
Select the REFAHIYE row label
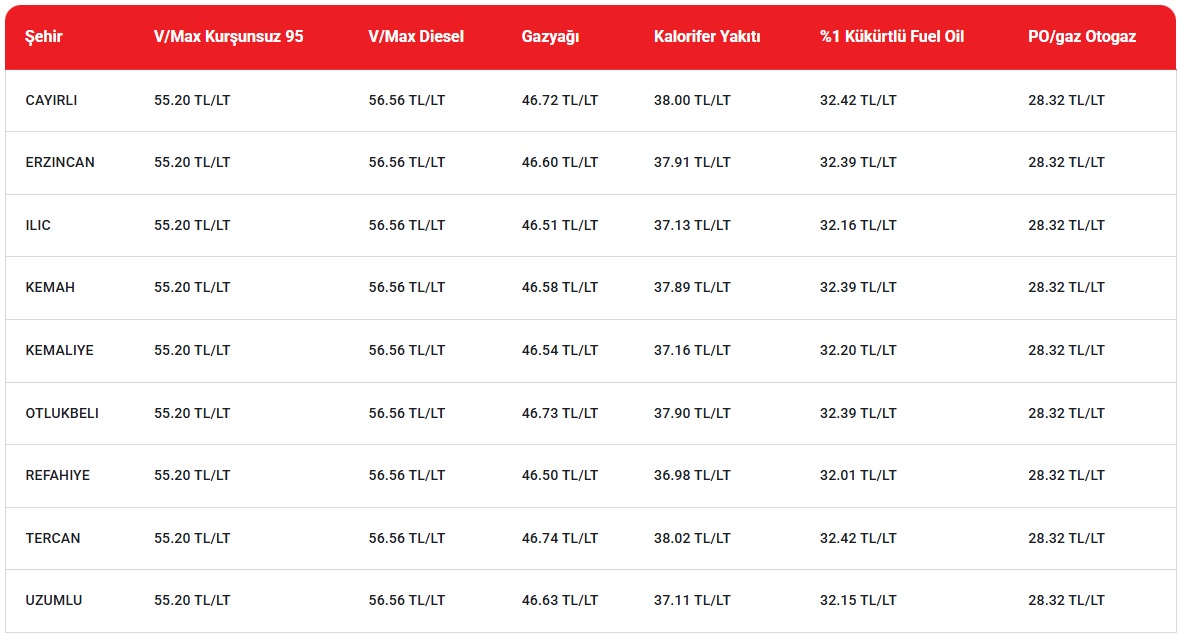[x=57, y=475]
